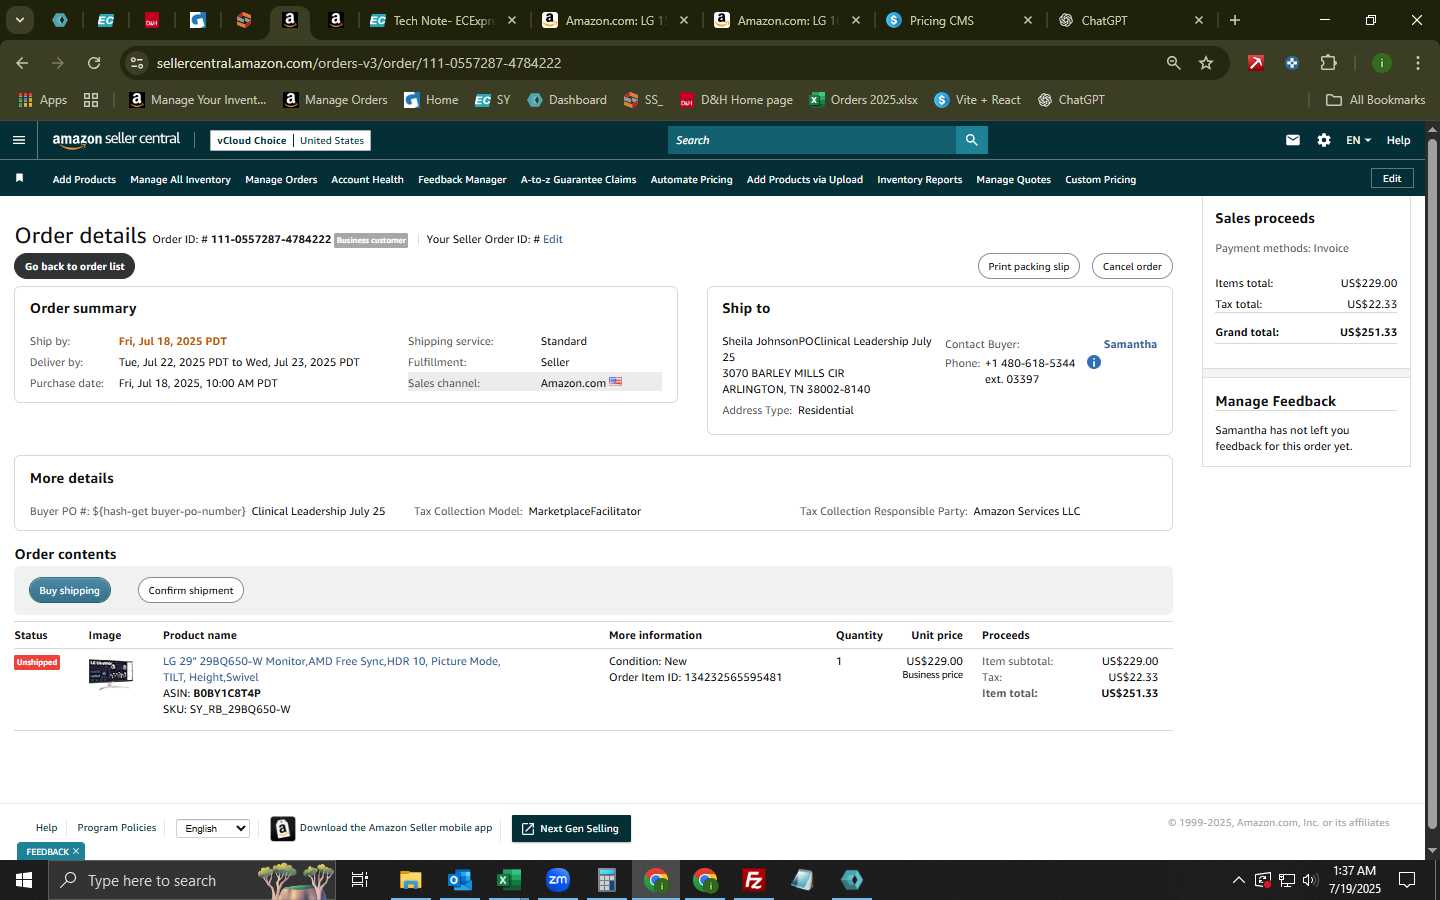Open the Seller Central hamburger menu
1440x900 pixels.
(19, 140)
